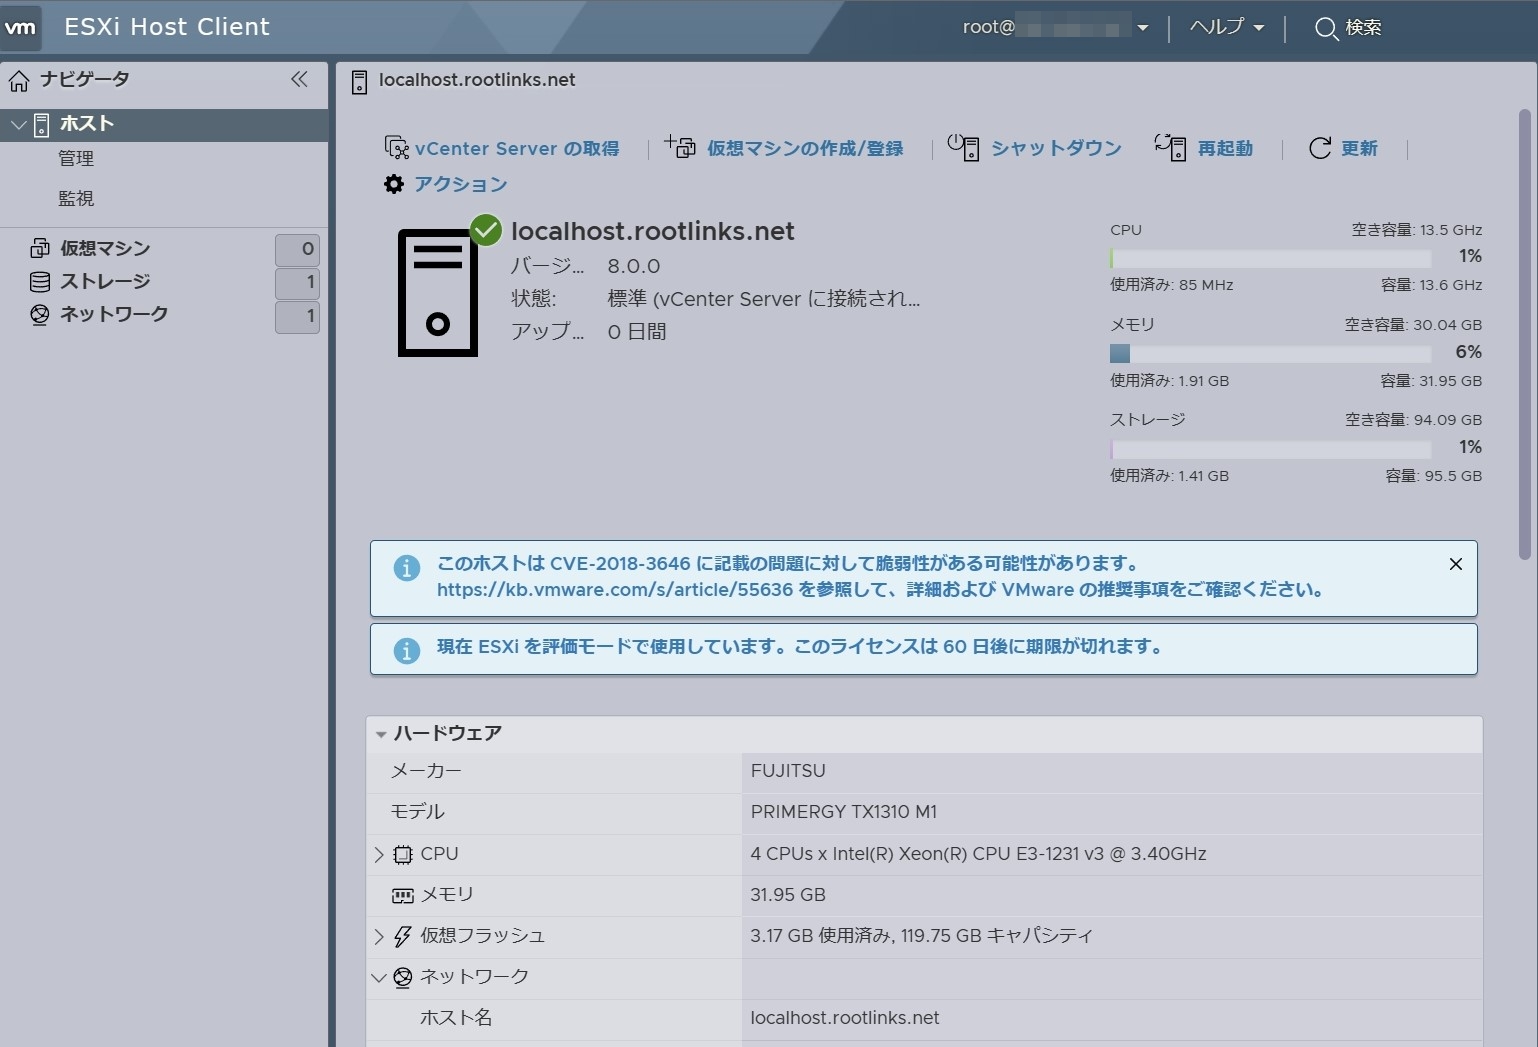Click the network icon in hardware list
The image size is (1538, 1047).
tap(402, 977)
